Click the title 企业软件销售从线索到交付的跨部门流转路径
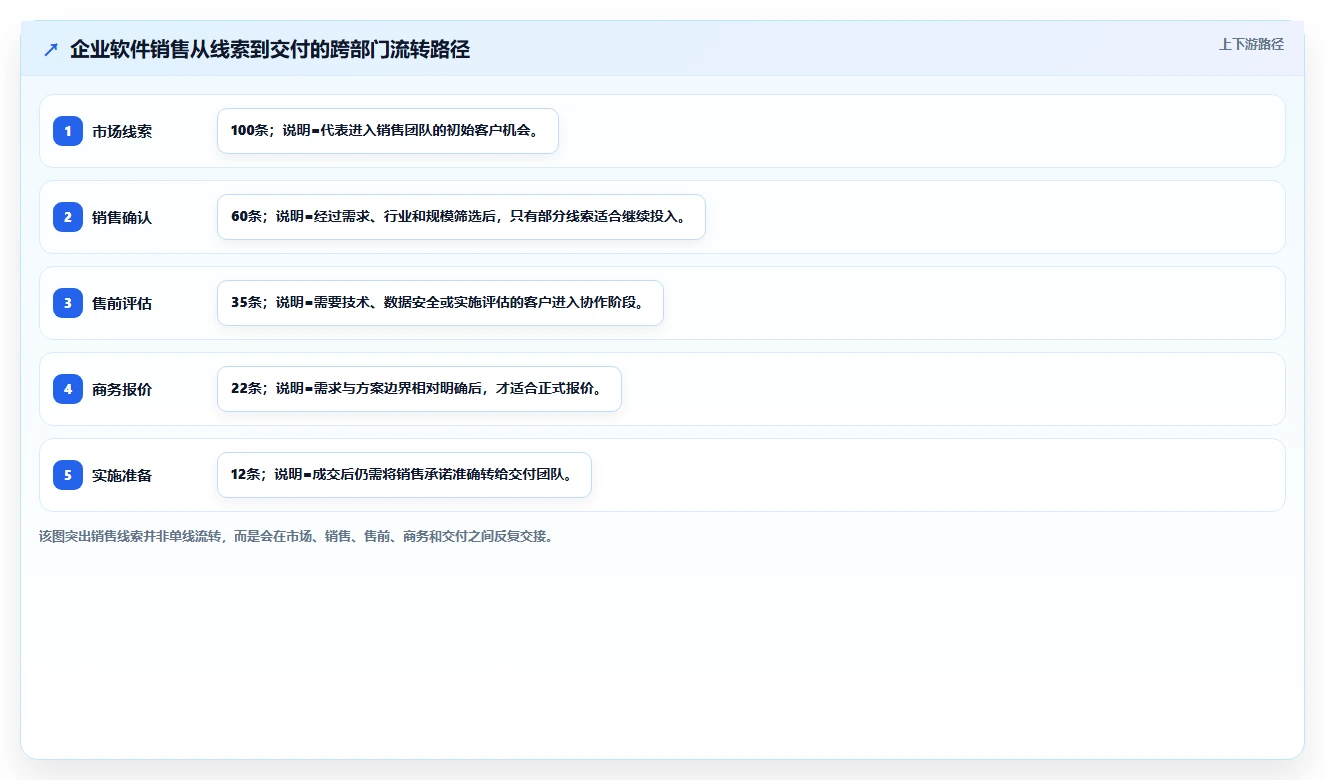The height and width of the screenshot is (780, 1325). [270, 49]
